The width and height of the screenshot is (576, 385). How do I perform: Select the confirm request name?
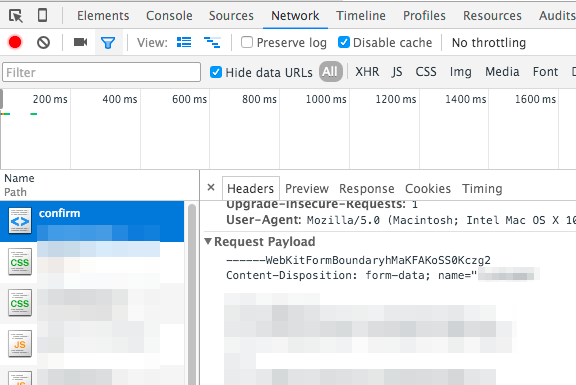click(x=59, y=213)
